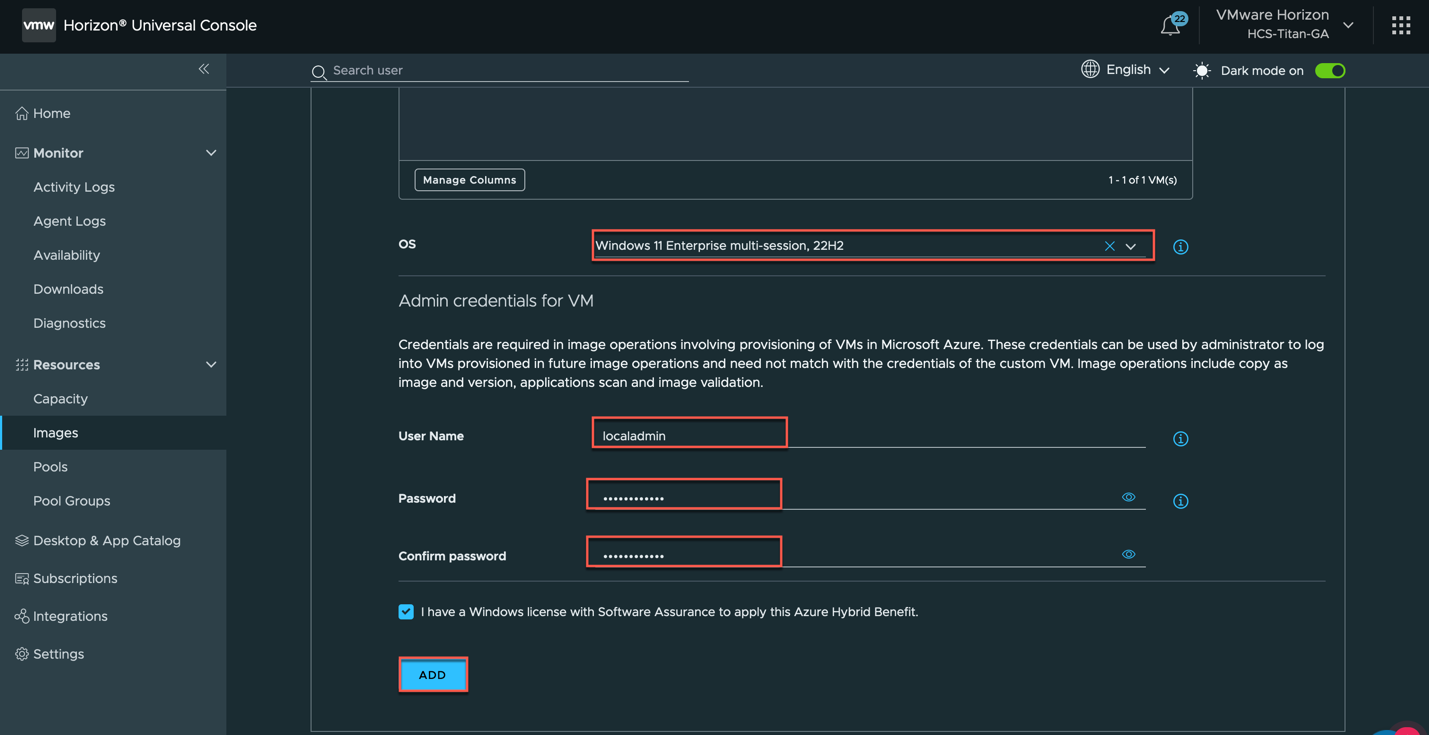Click the Manage Columns button
Screen dimensions: 1429x735
(x=470, y=180)
